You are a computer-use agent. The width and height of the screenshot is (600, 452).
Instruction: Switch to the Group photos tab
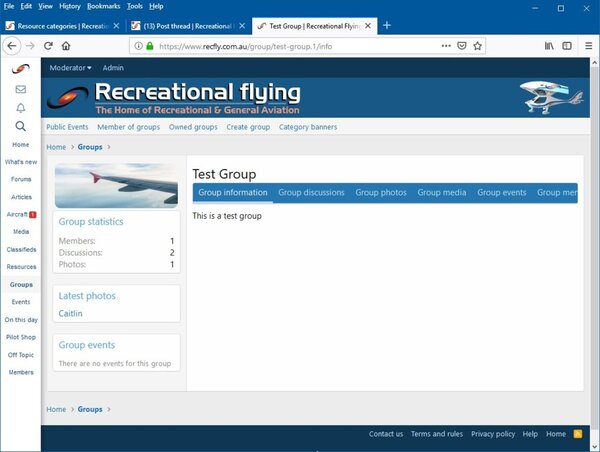[381, 193]
